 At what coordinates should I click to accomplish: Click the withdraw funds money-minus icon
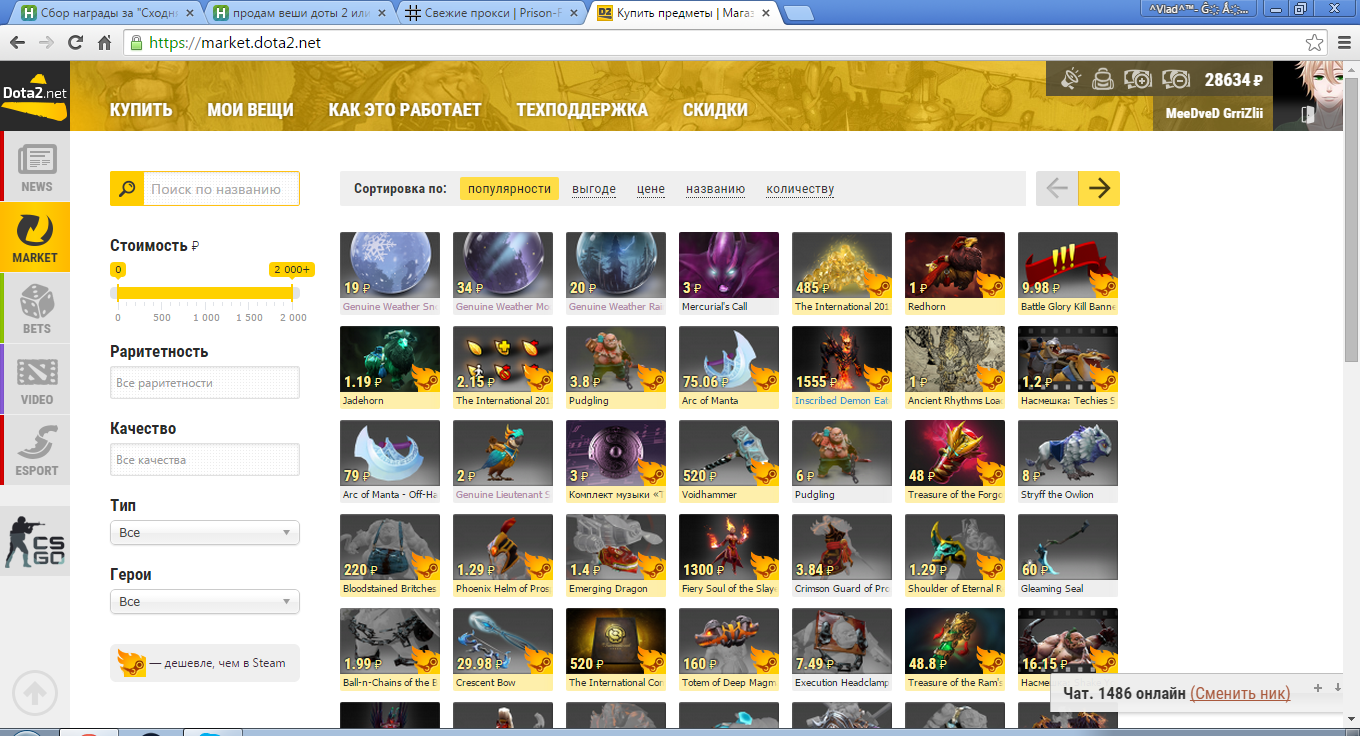[x=1175, y=79]
